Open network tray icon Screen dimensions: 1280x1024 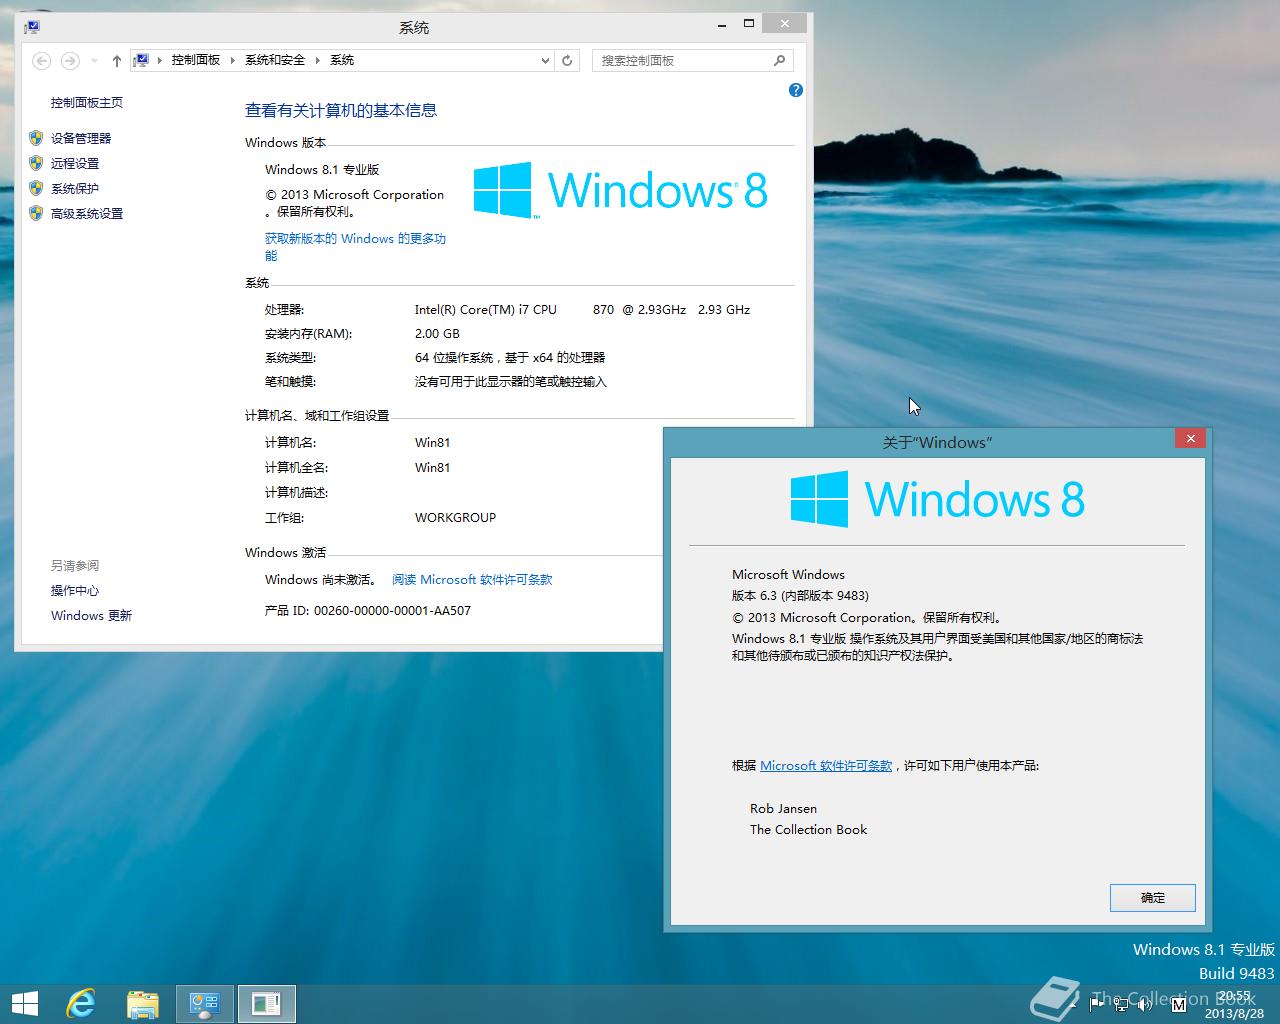pos(1122,1003)
